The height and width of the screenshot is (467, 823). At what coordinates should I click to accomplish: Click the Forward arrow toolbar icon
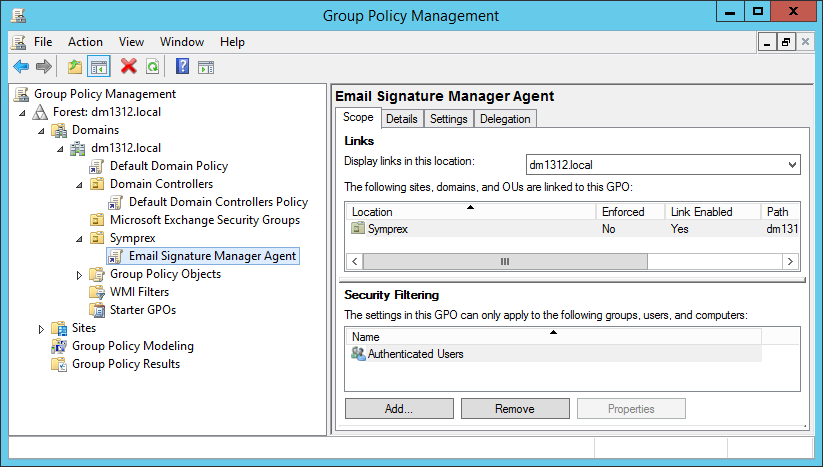click(x=43, y=67)
